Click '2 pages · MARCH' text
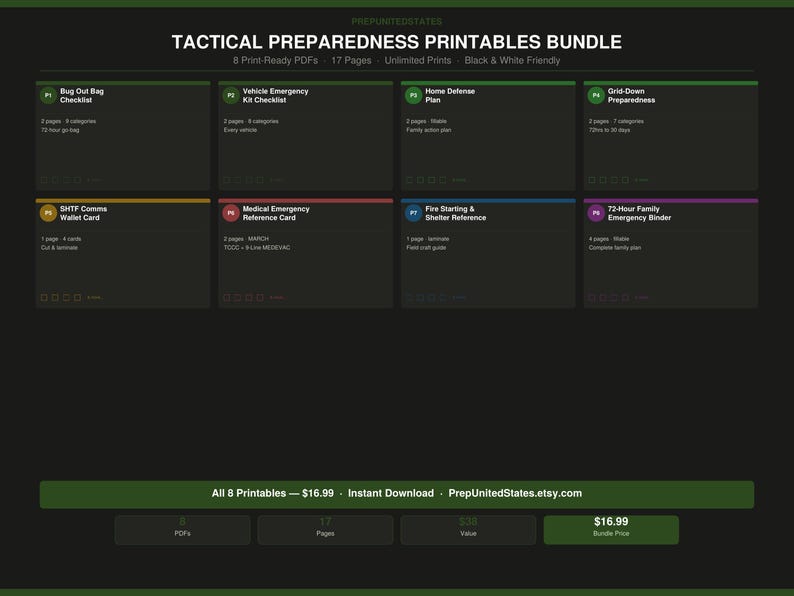 pyautogui.click(x=246, y=239)
